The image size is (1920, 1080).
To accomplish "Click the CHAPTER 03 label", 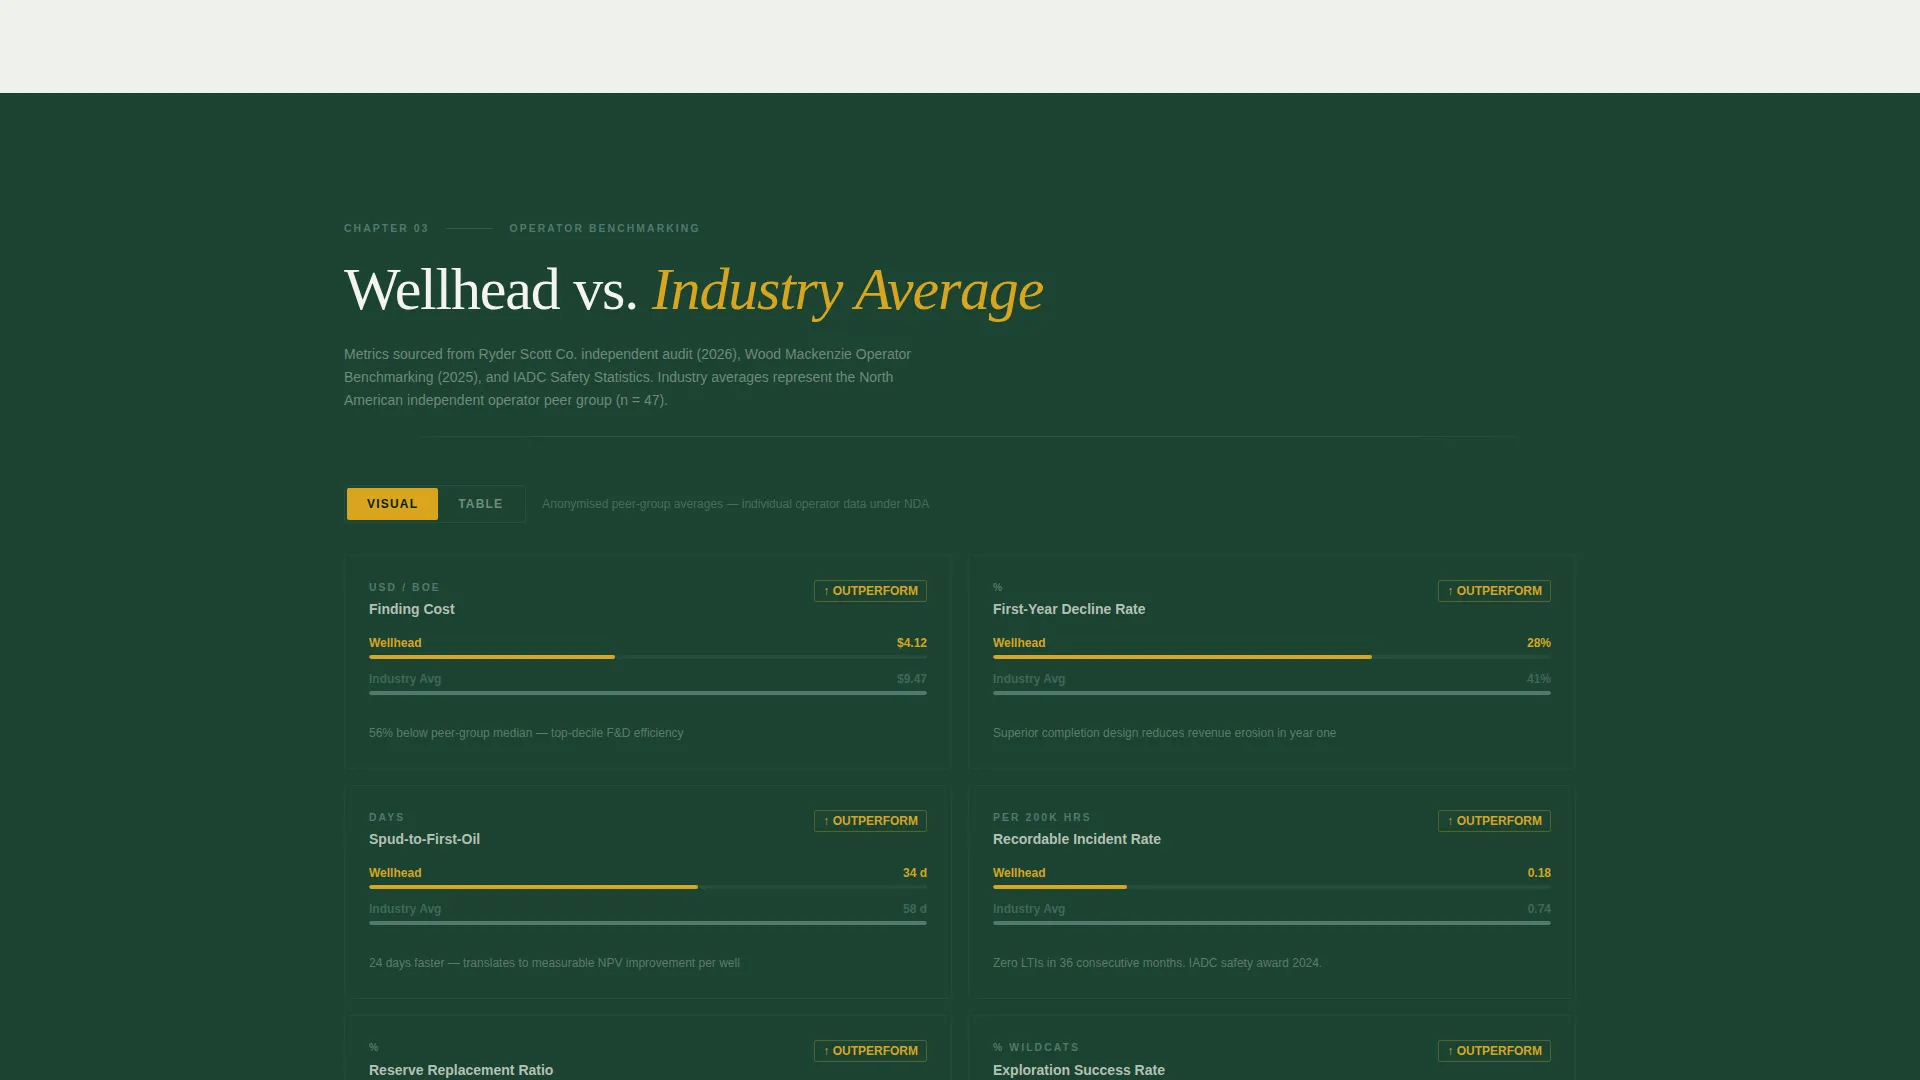I will click(x=386, y=228).
